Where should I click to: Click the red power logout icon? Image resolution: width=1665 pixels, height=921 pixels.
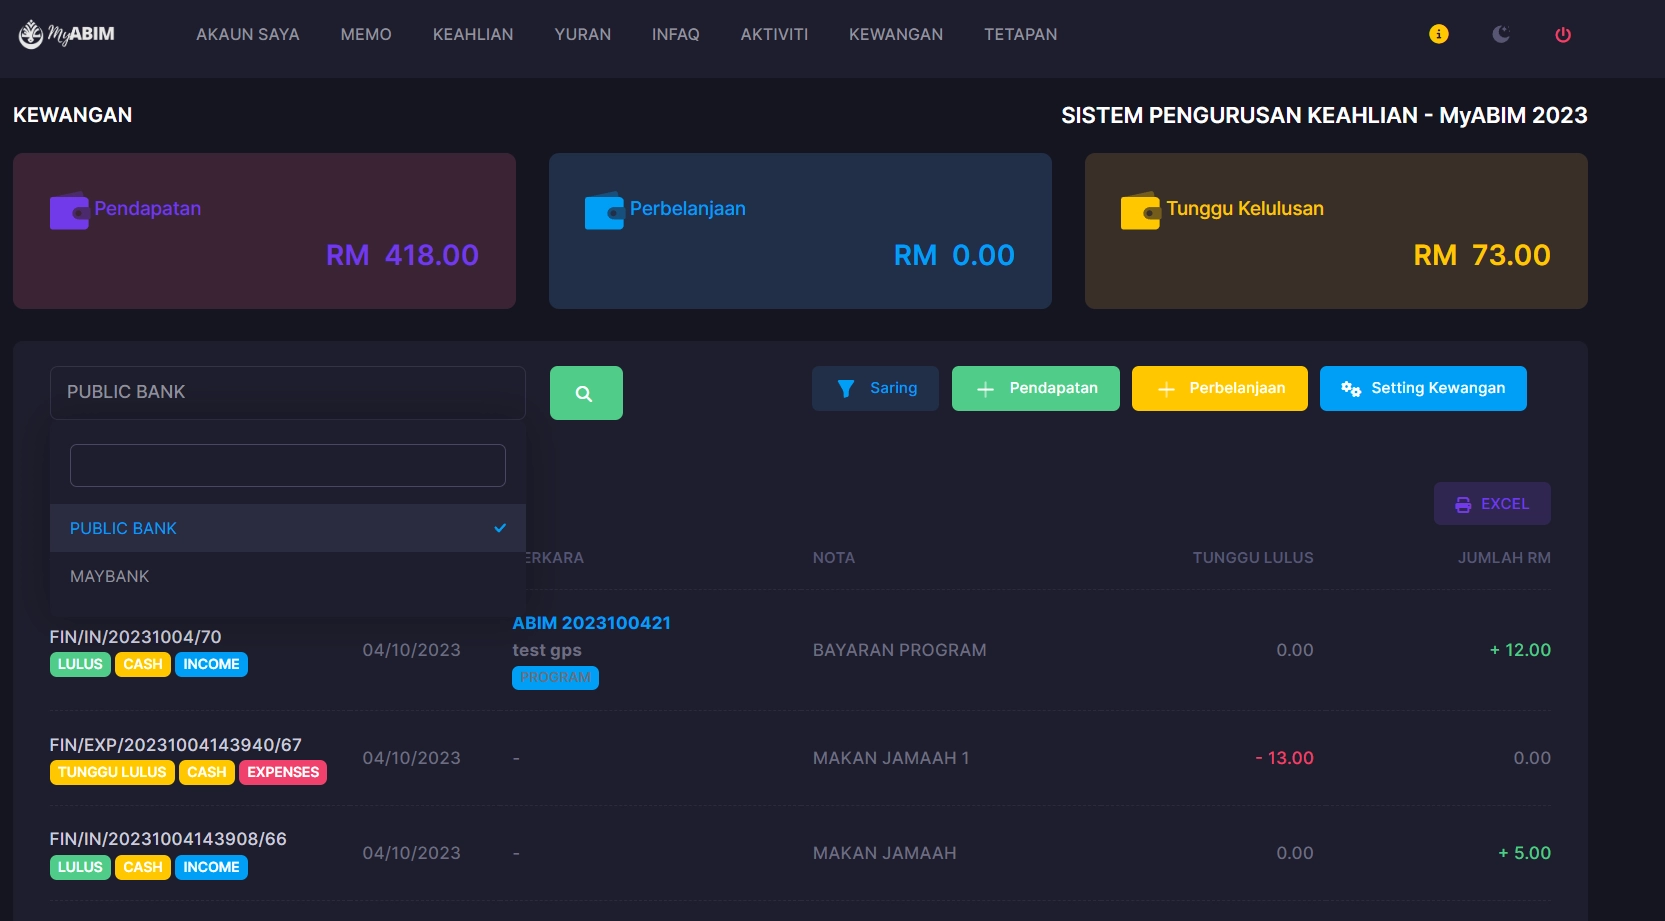click(x=1562, y=35)
